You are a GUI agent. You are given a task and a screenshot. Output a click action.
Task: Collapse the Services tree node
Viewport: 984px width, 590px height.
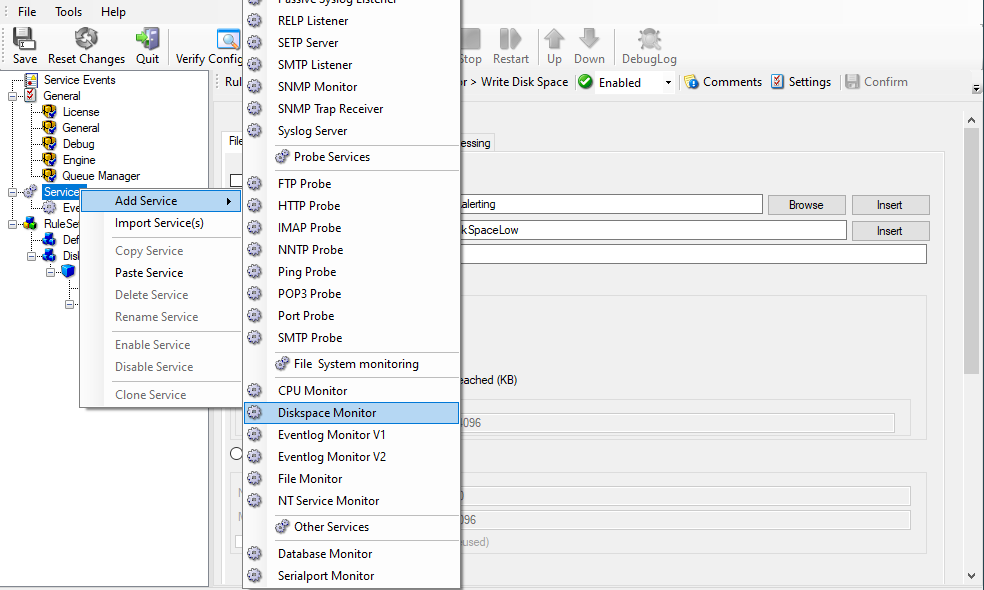[14, 192]
